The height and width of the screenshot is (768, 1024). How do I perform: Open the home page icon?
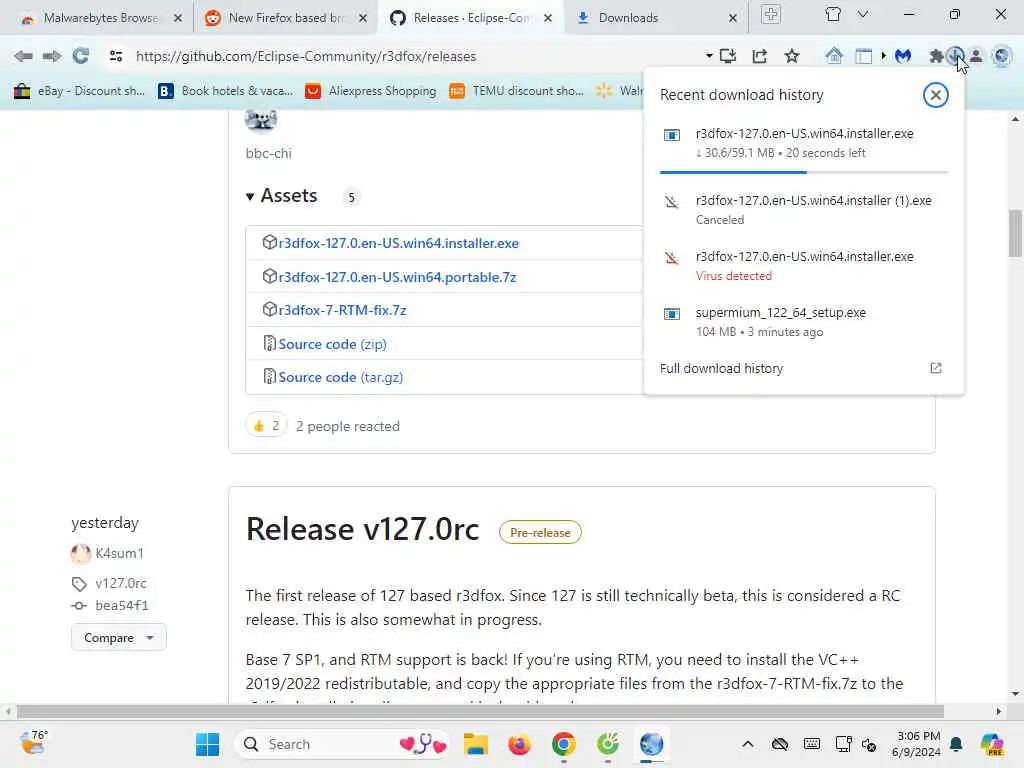point(834,56)
